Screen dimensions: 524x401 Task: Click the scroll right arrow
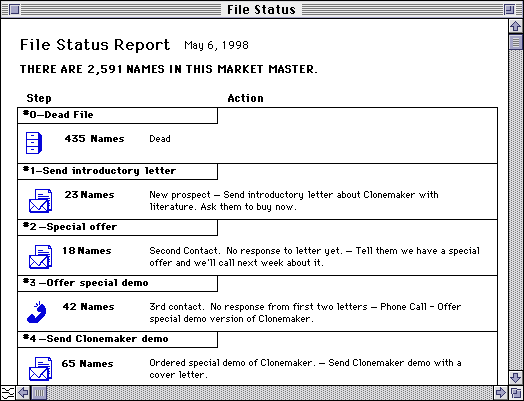[501, 392]
